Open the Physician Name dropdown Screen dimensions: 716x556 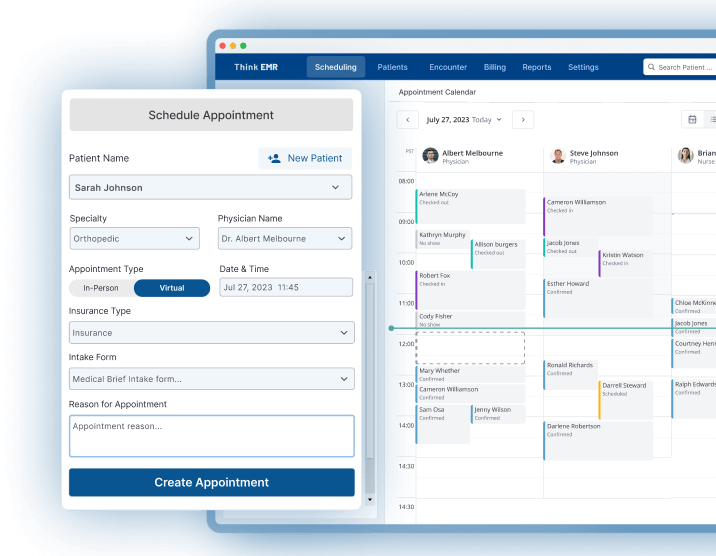coord(285,238)
